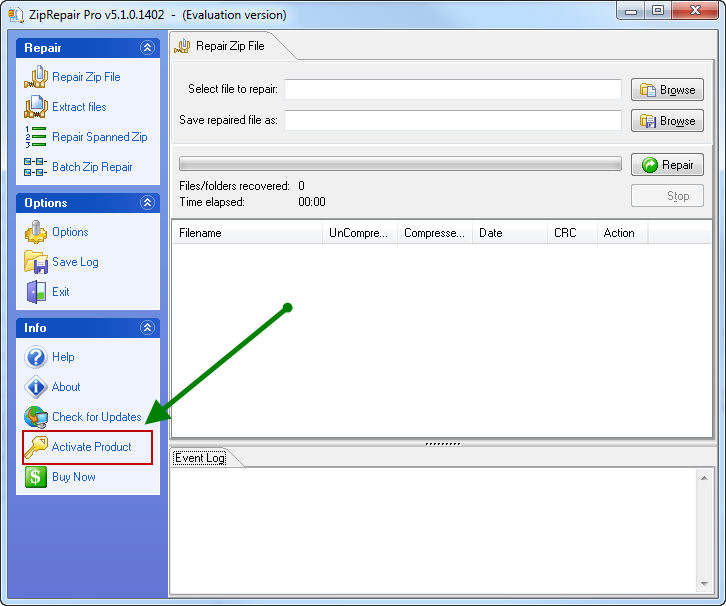This screenshot has height=606, width=726.
Task: Open Extract files tool icon
Action: [x=36, y=107]
